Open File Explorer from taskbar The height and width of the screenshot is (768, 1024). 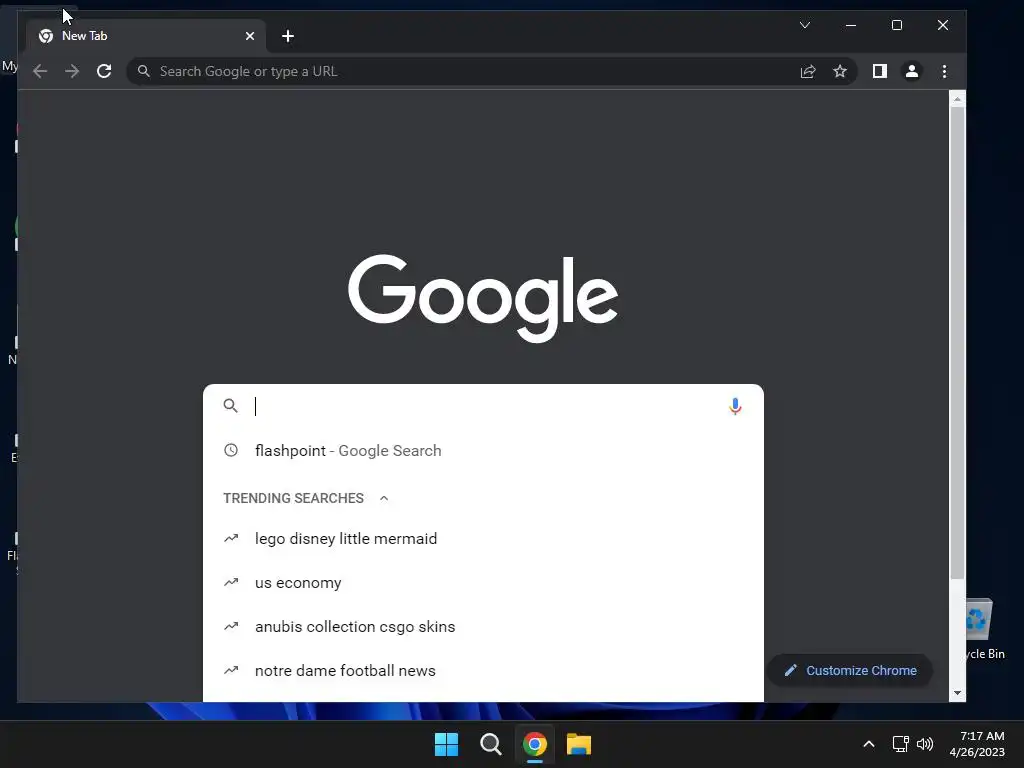tap(579, 744)
